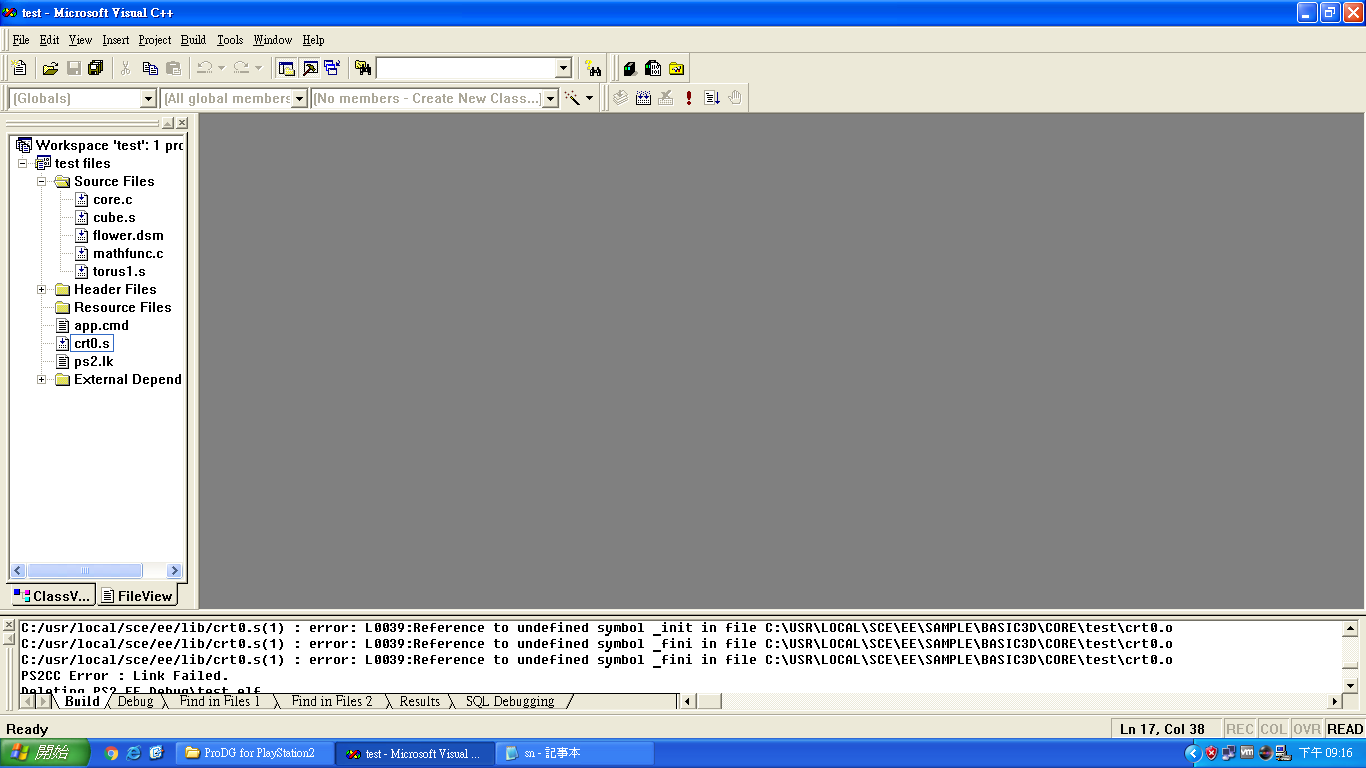Open the Undo history dropdown arrow
Viewport: 1366px width, 768px height.
point(221,68)
